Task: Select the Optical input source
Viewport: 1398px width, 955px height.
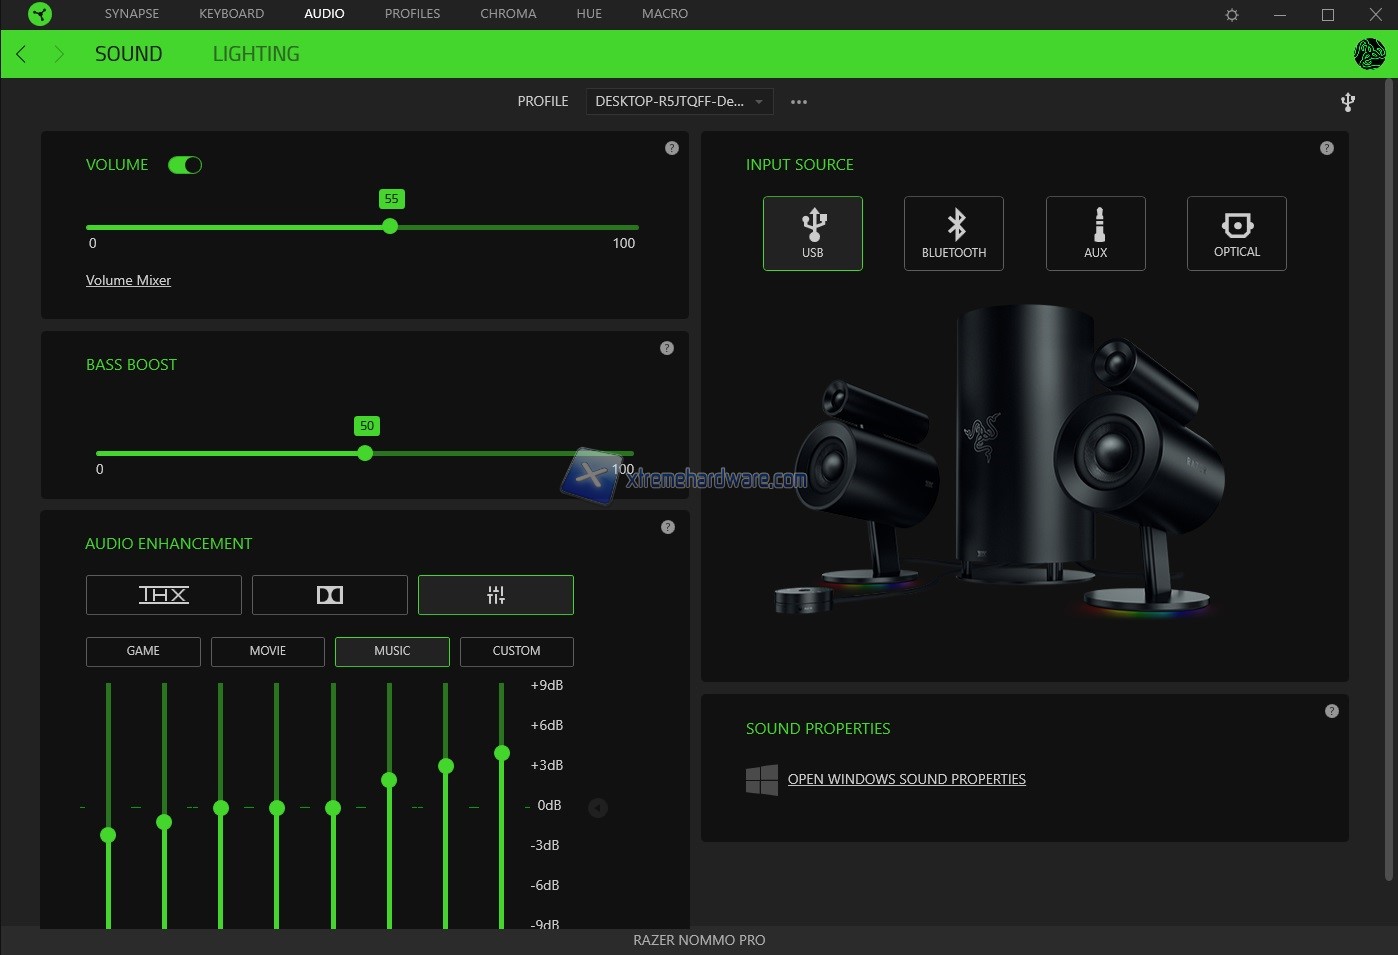Action: [x=1236, y=233]
